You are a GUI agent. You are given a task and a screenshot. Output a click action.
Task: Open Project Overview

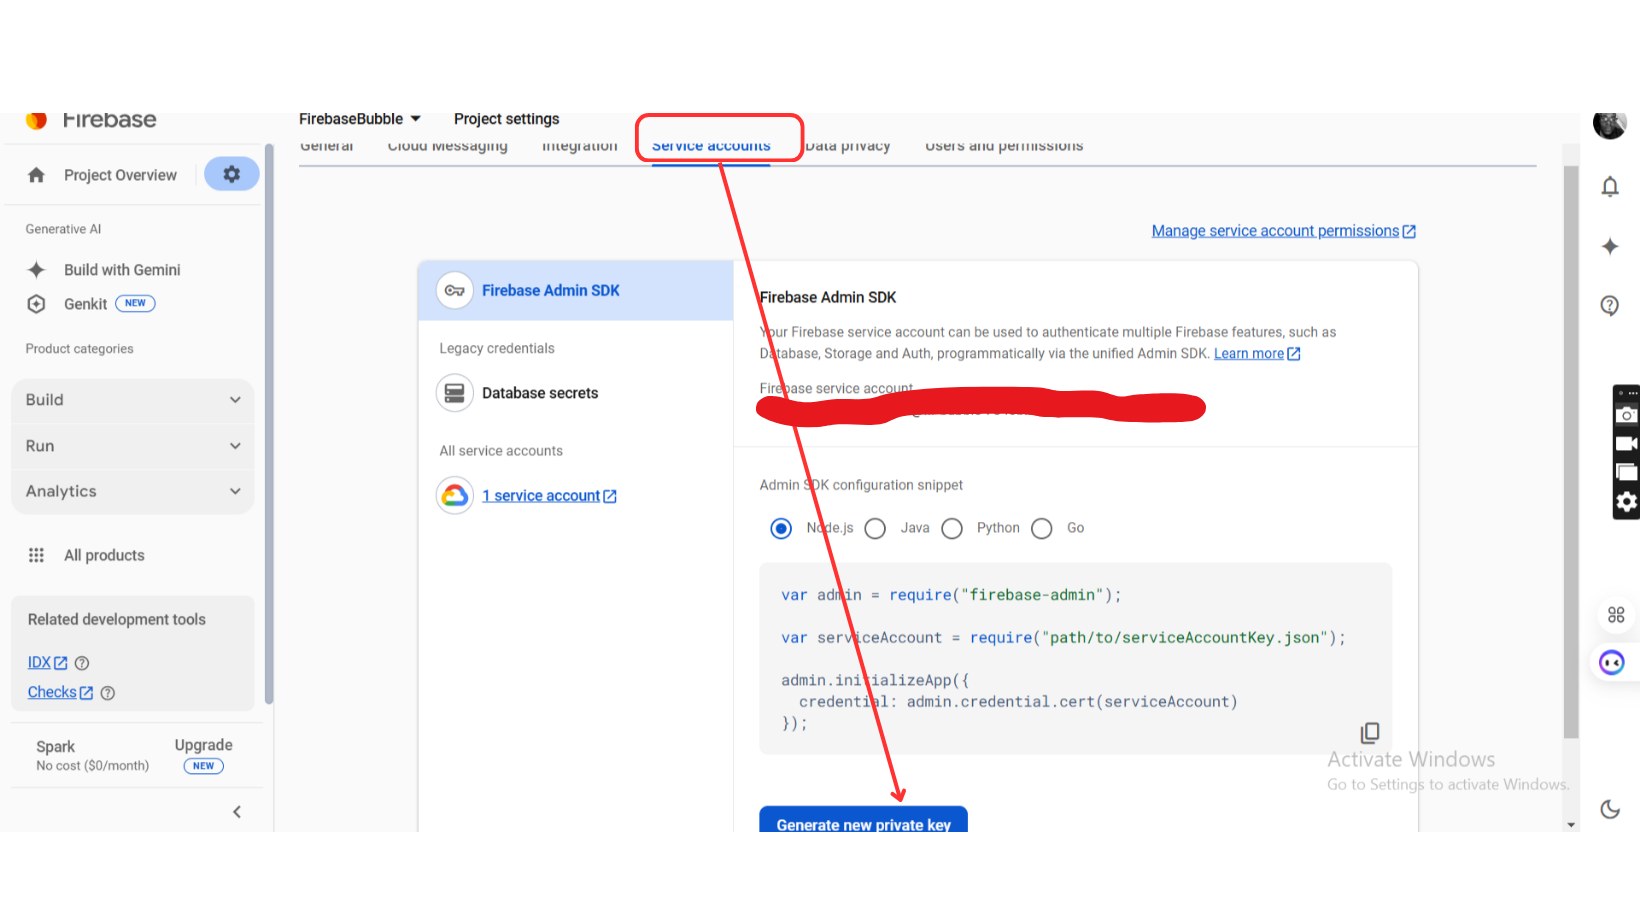point(120,175)
